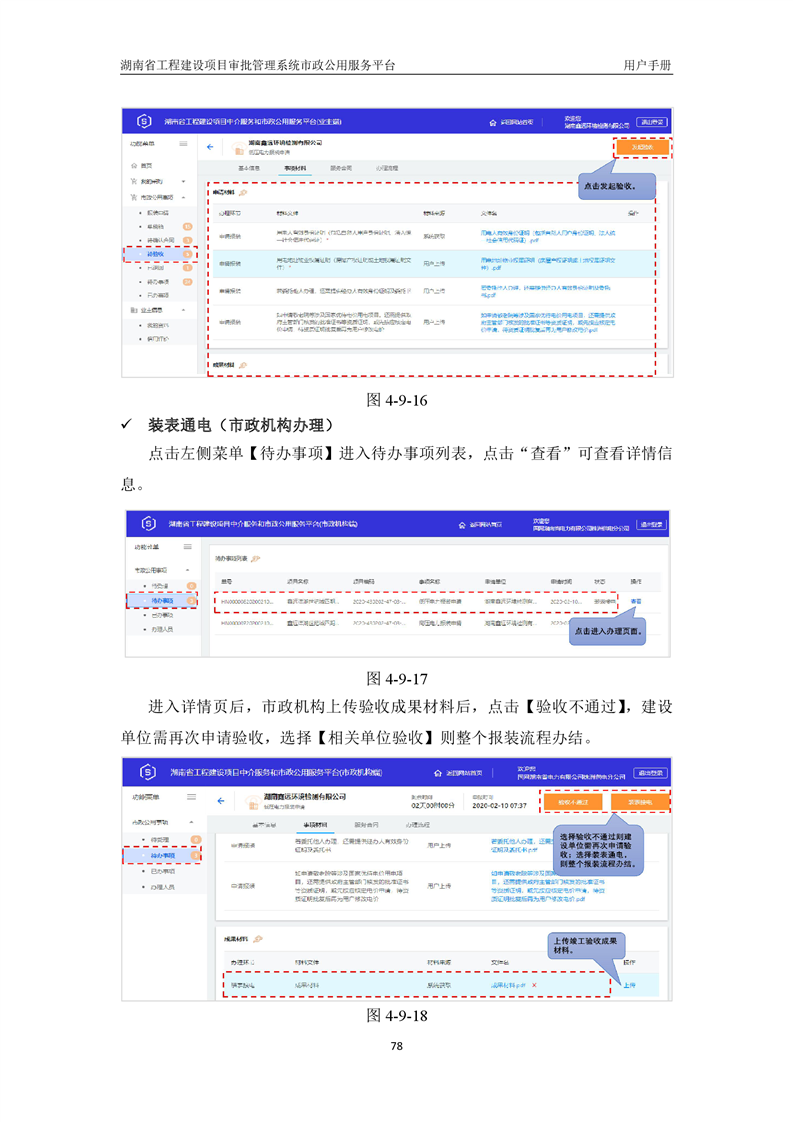Click the heading 装表通电（市政机构办理）
This screenshot has height=1122, width=793.
[x=240, y=425]
